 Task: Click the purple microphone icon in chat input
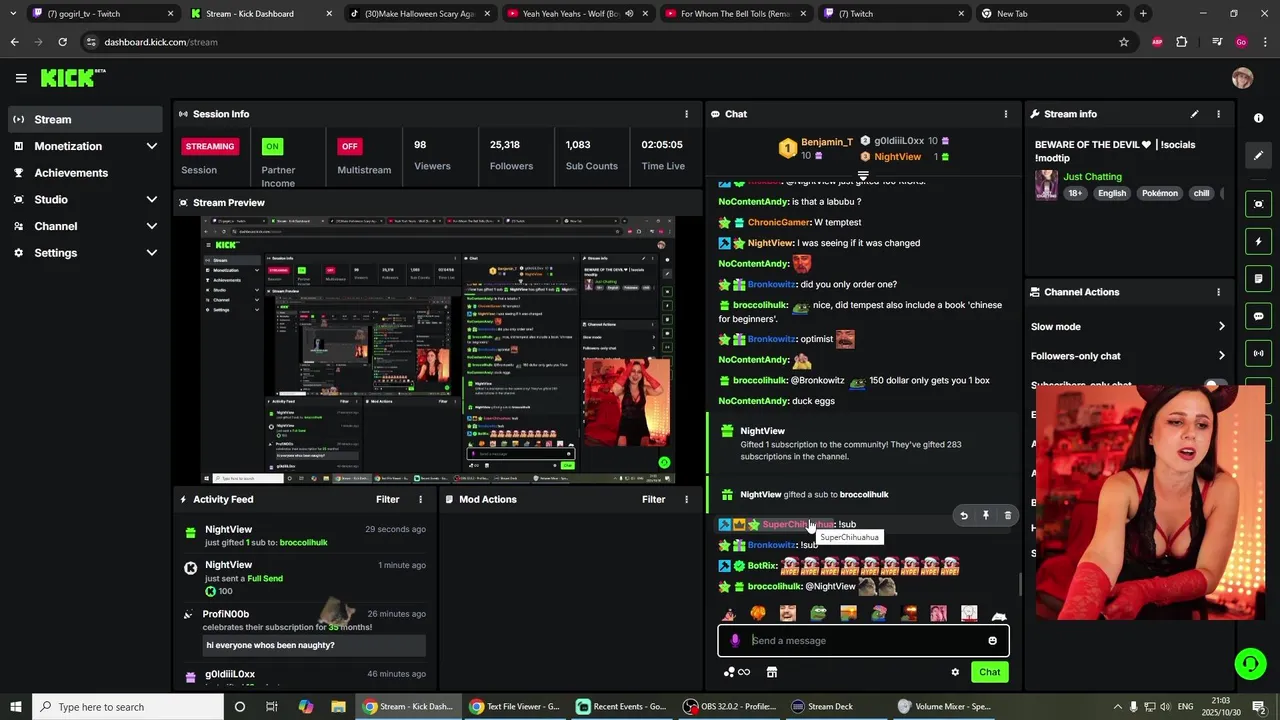point(735,641)
